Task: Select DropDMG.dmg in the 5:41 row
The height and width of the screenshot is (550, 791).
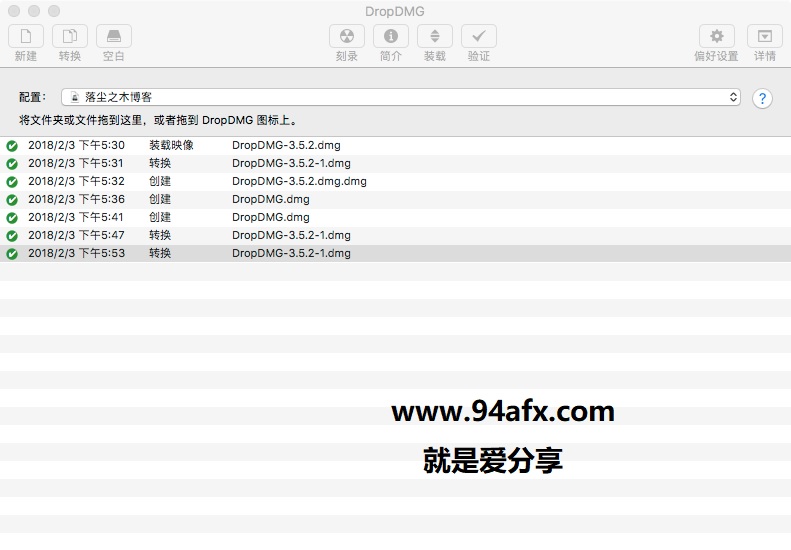Action: tap(271, 217)
